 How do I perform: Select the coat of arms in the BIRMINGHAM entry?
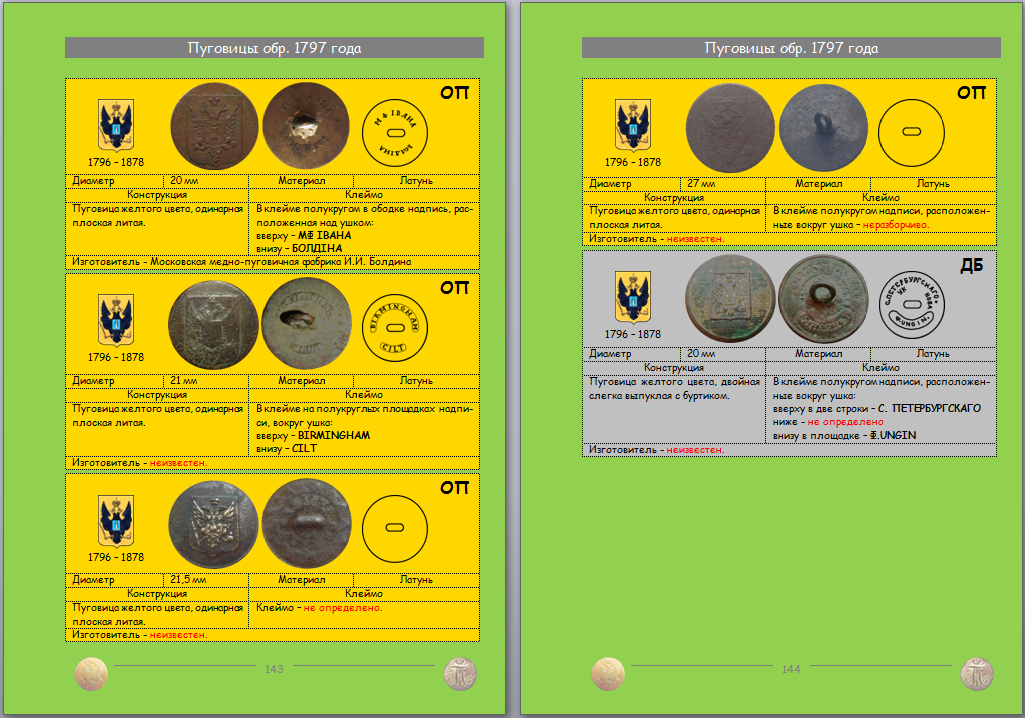115,320
